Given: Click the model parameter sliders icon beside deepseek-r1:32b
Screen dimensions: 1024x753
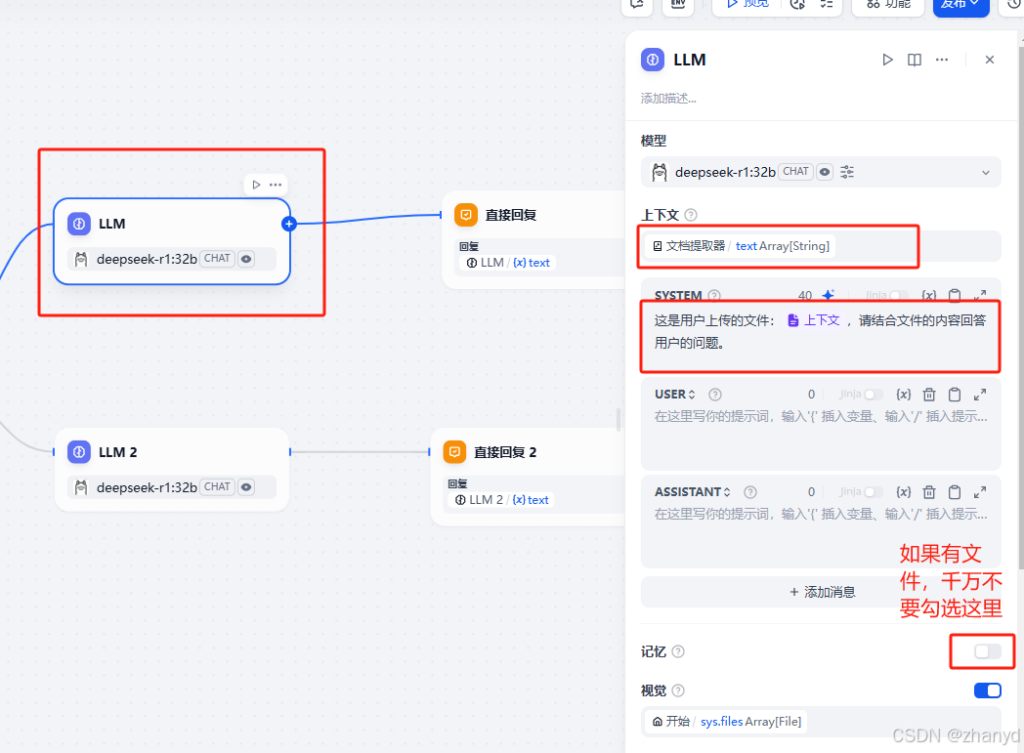Looking at the screenshot, I should point(847,172).
